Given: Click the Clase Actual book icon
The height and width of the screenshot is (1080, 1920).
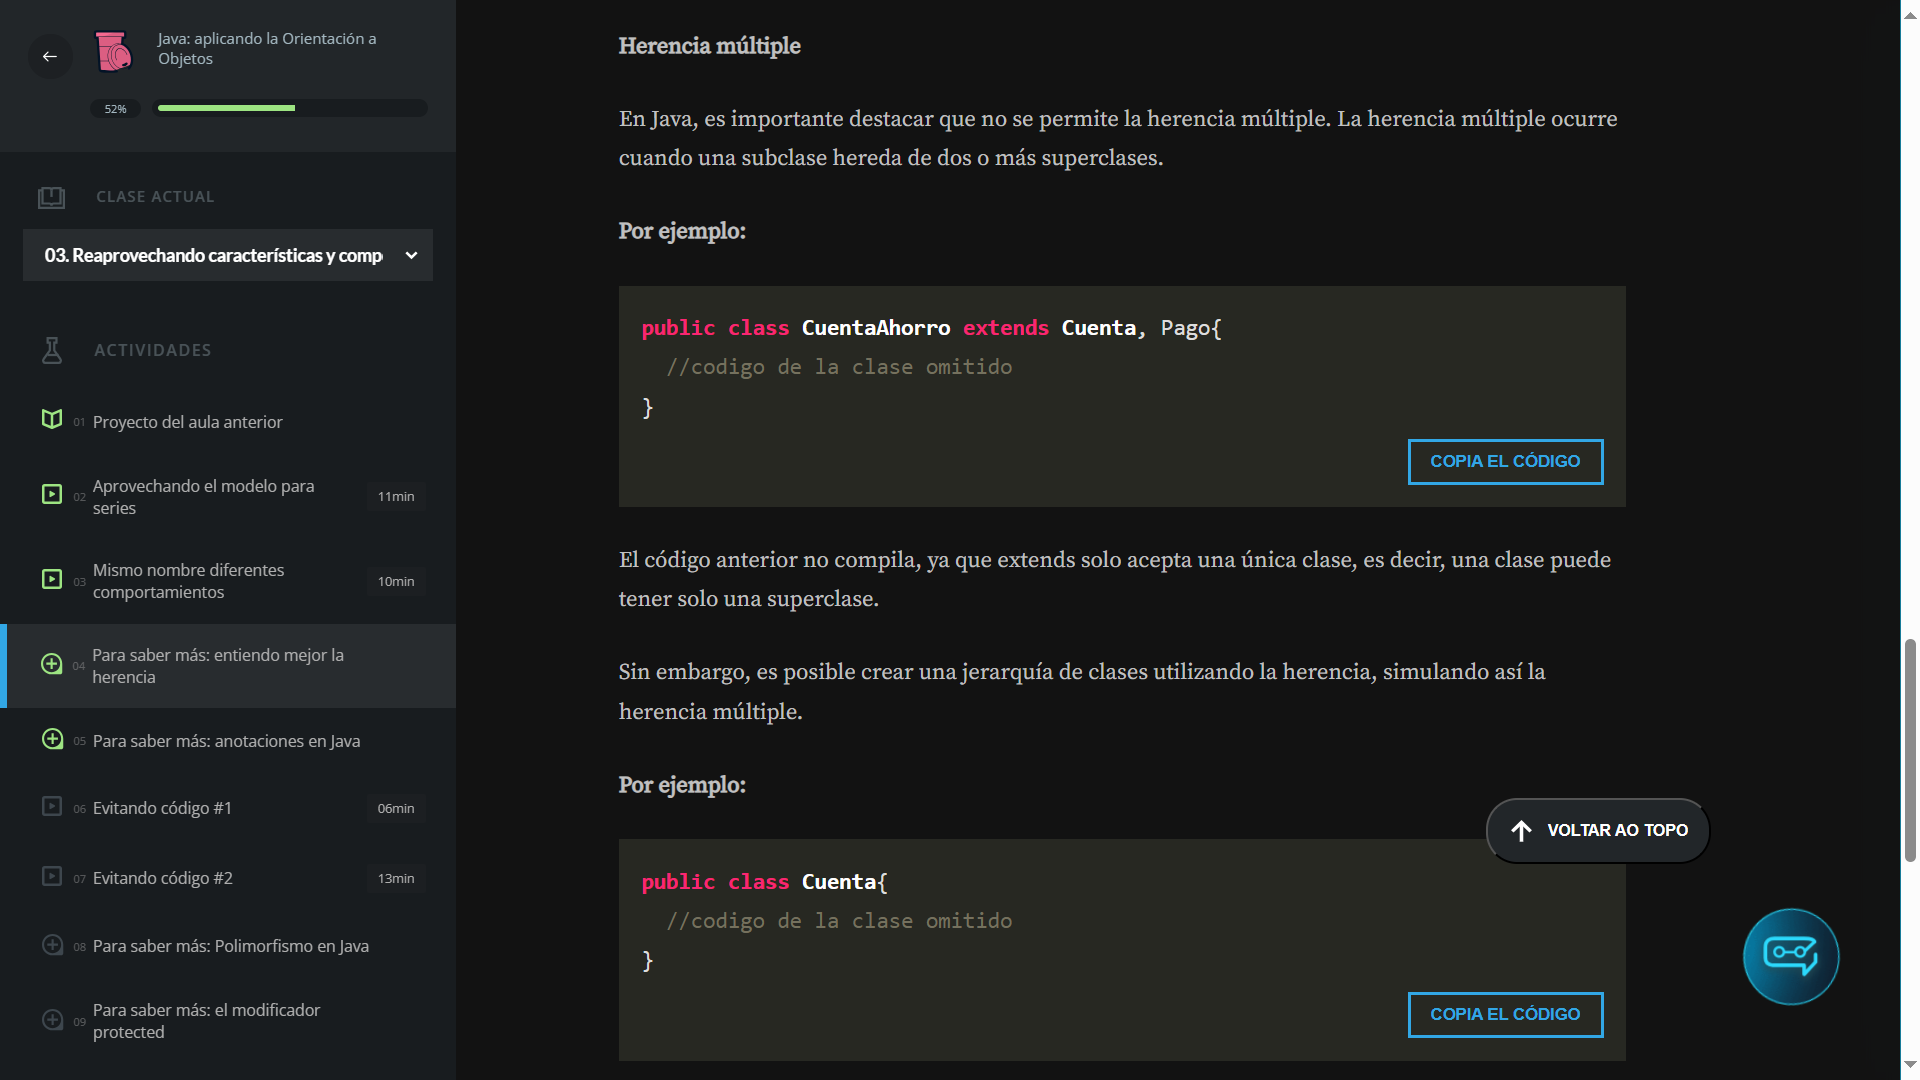Looking at the screenshot, I should [51, 197].
